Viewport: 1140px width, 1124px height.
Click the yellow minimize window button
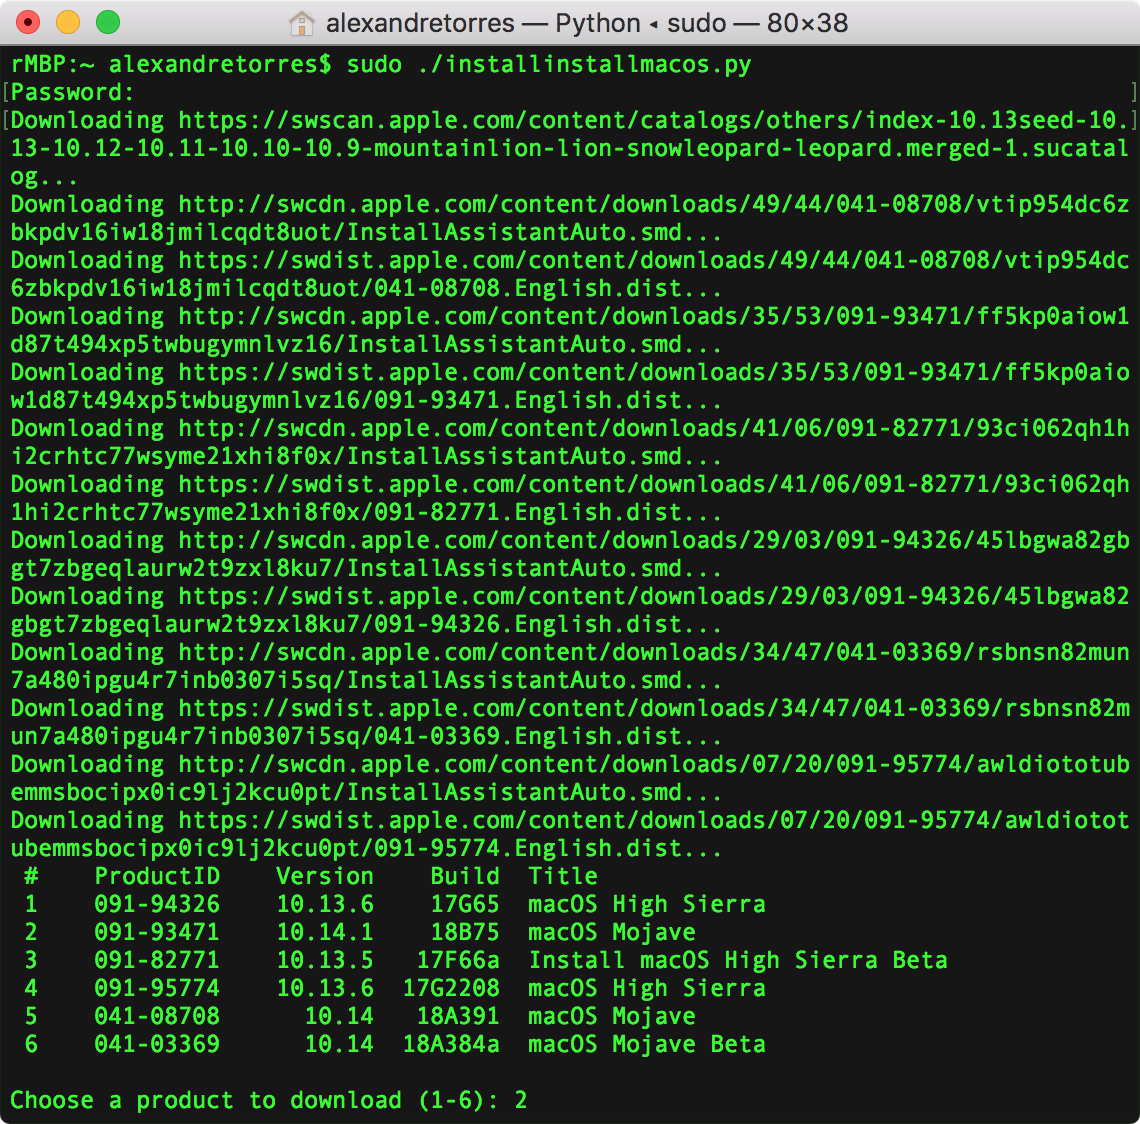(x=68, y=23)
